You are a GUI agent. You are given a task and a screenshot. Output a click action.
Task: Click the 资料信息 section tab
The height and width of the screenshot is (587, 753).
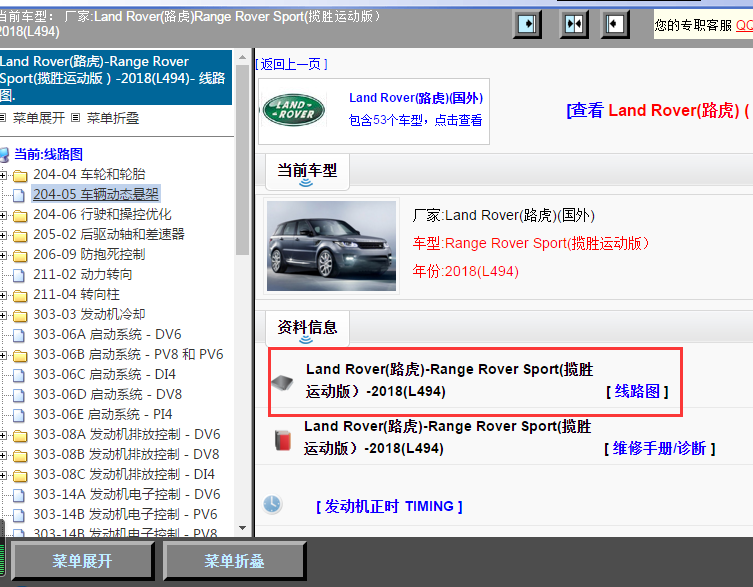[x=307, y=328]
